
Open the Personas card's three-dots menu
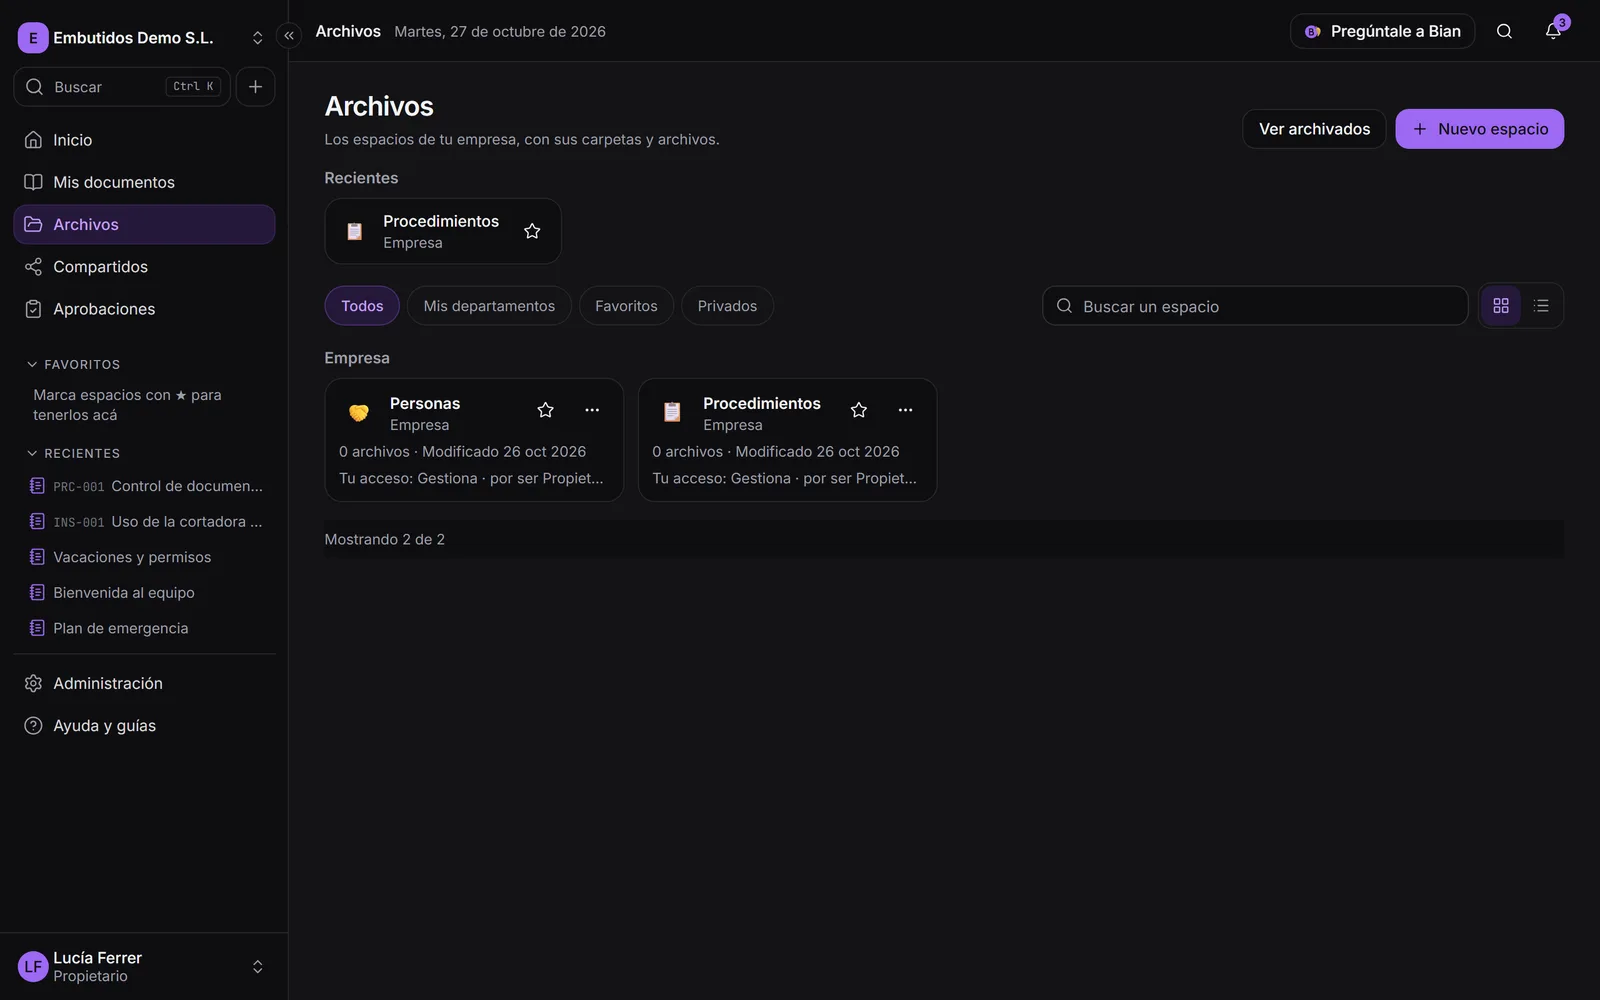pyautogui.click(x=592, y=410)
